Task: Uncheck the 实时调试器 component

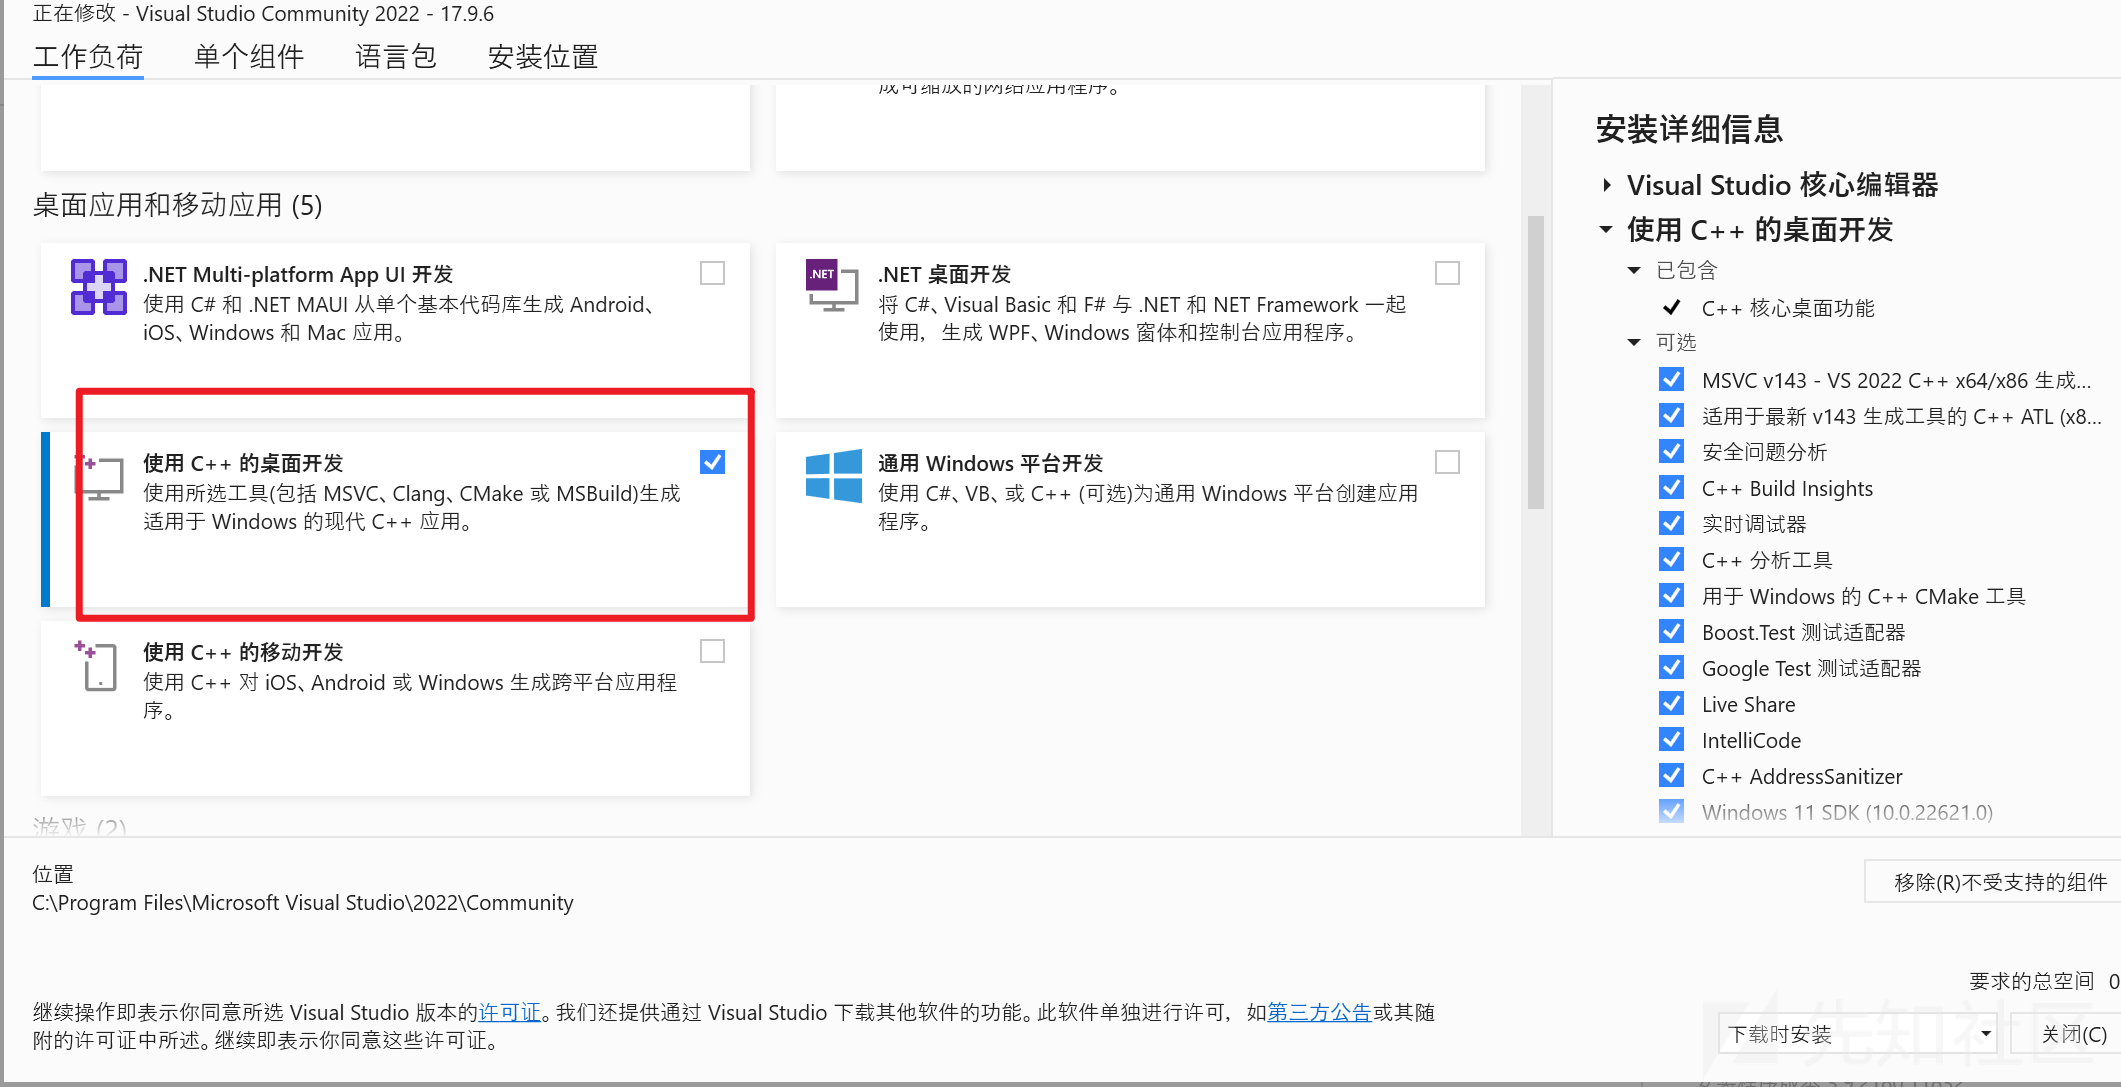Action: [x=1671, y=524]
